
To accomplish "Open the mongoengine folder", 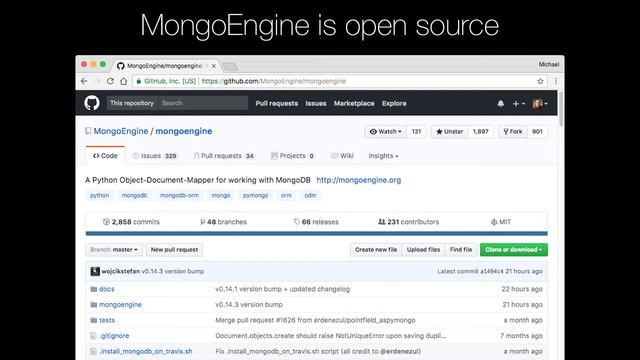I will click(120, 304).
